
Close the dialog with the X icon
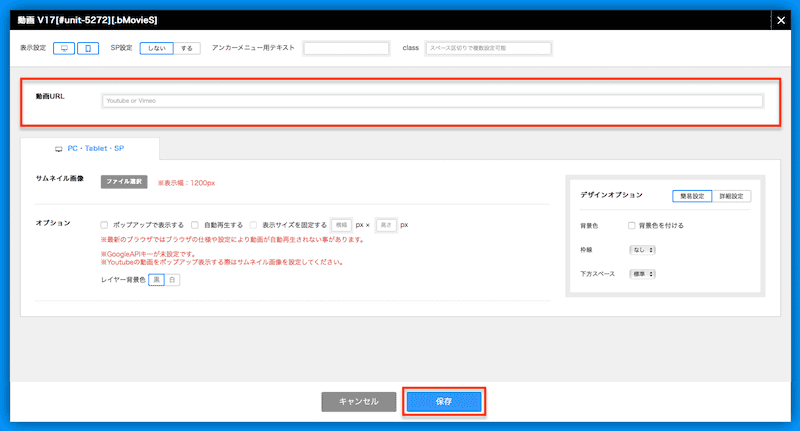pyautogui.click(x=781, y=17)
